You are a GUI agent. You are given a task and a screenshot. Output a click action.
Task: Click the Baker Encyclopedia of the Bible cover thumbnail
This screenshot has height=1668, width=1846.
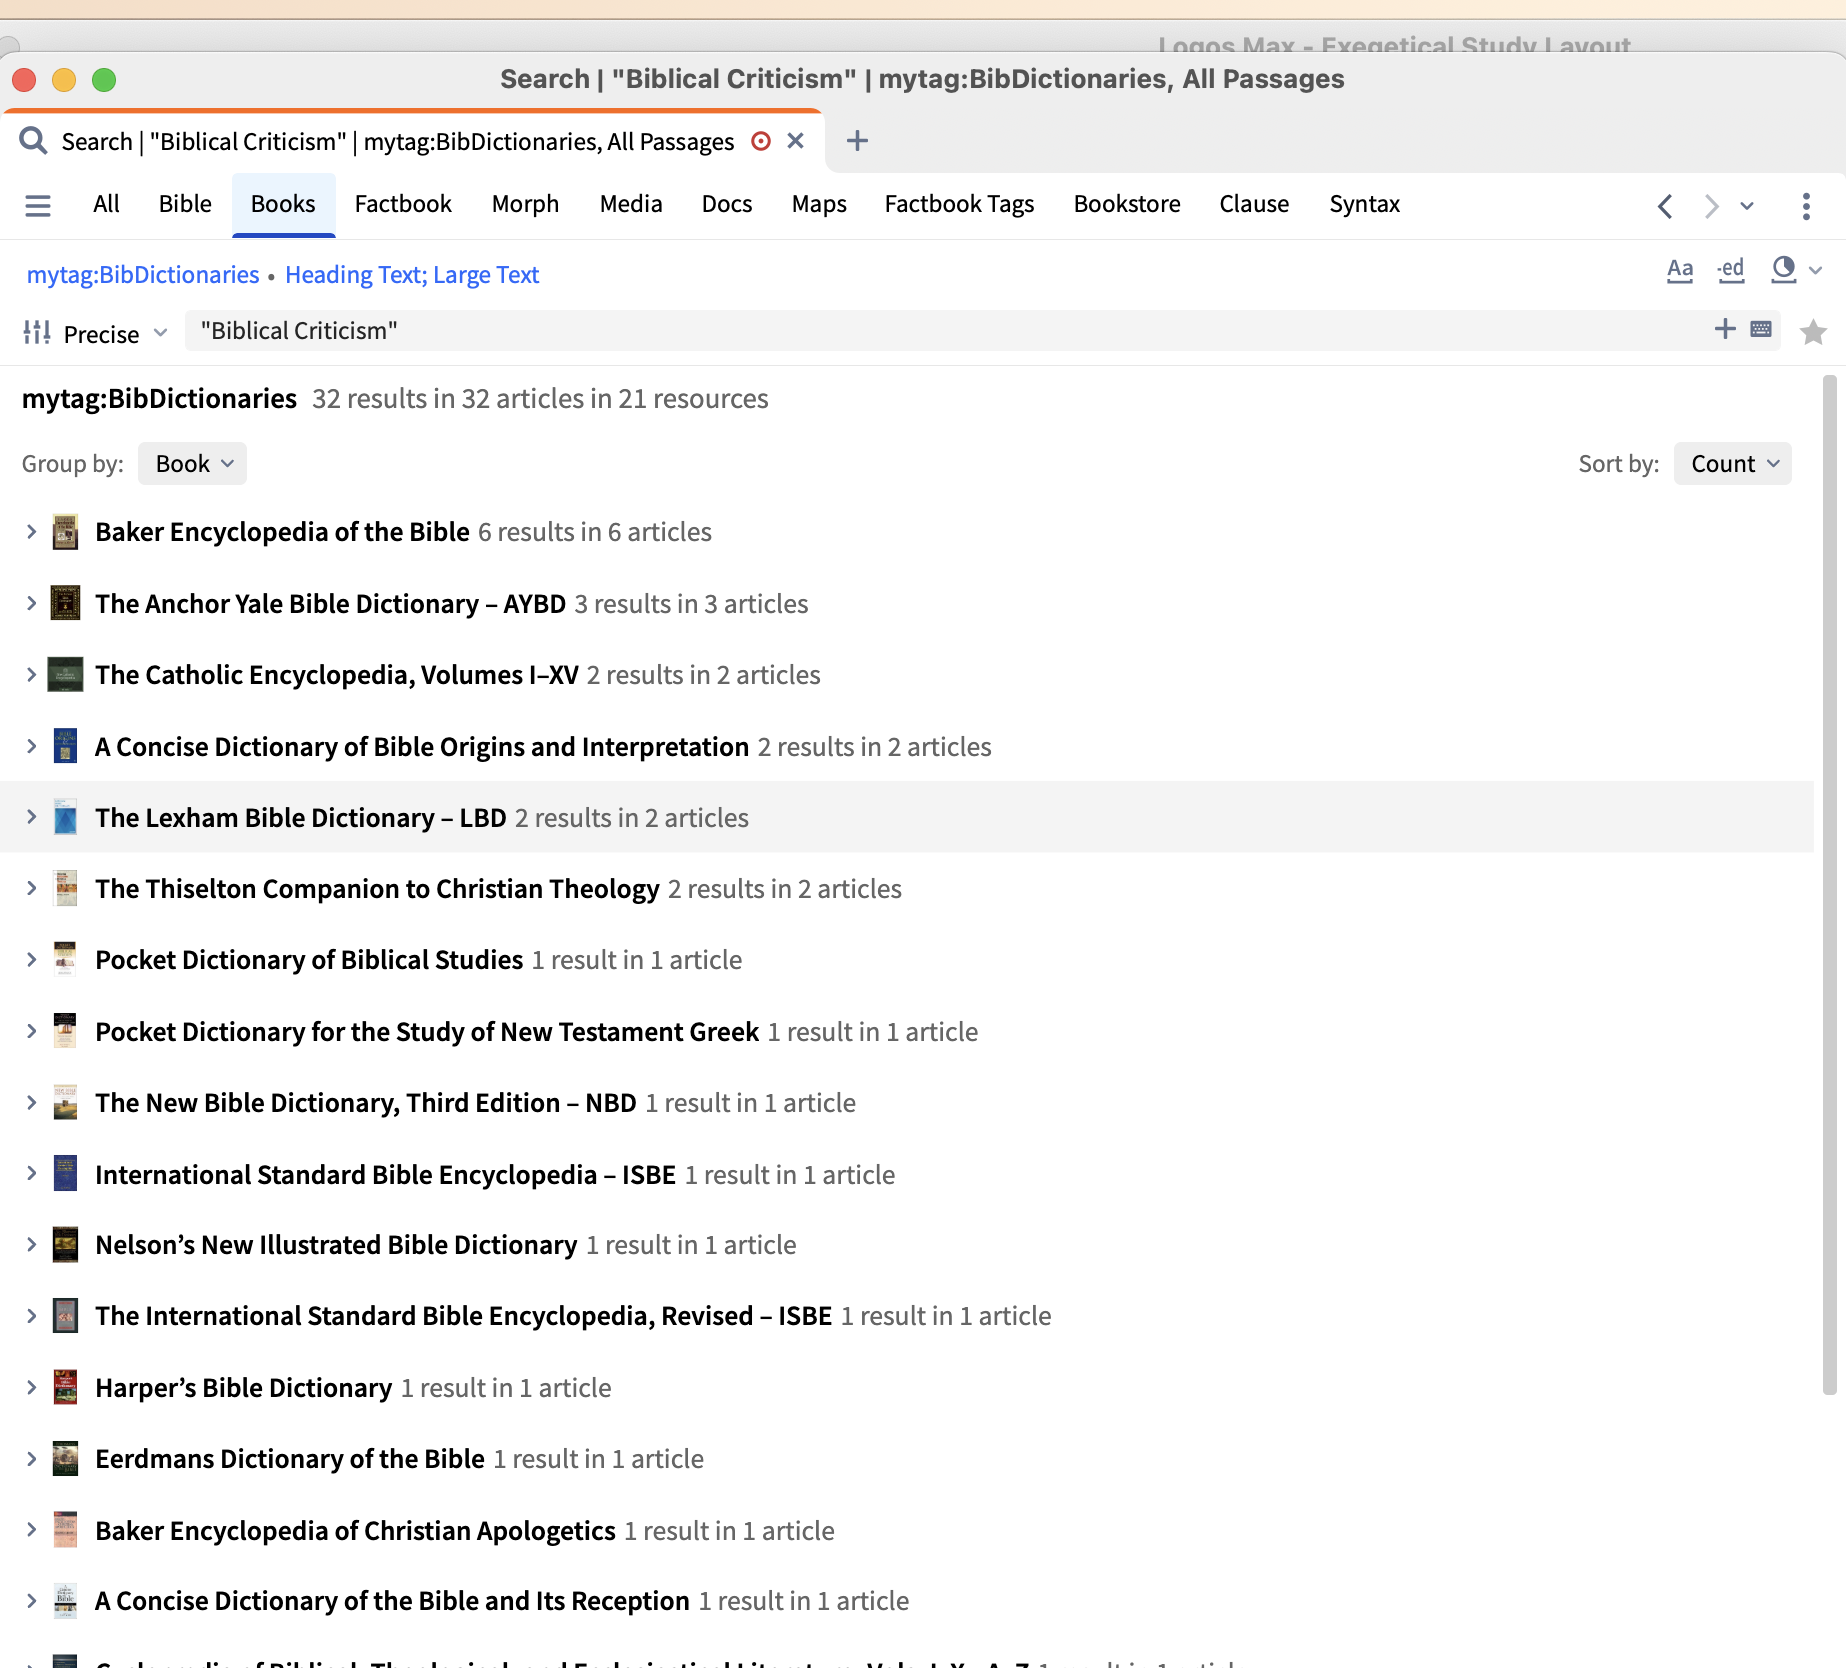(65, 532)
